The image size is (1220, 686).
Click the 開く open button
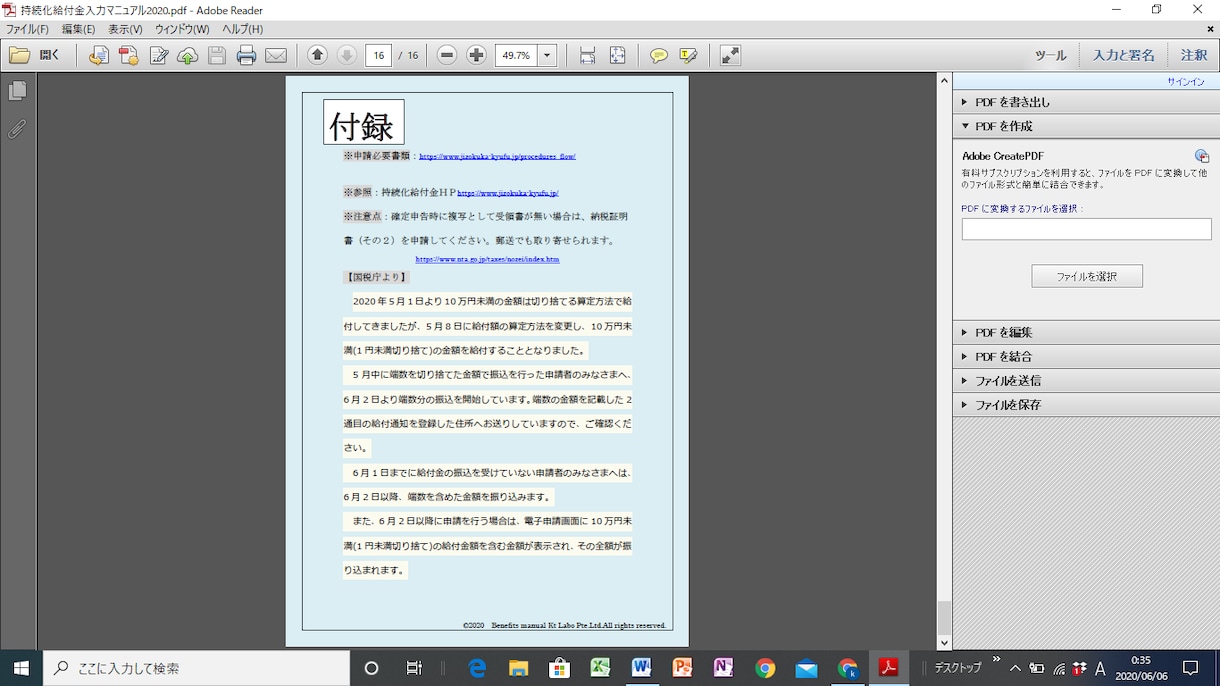click(49, 56)
